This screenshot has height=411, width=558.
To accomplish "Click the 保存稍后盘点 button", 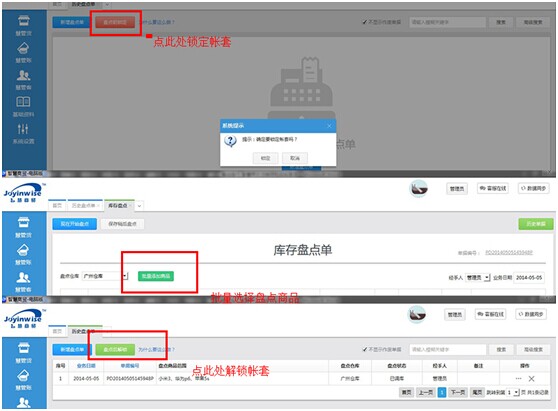I will point(122,224).
